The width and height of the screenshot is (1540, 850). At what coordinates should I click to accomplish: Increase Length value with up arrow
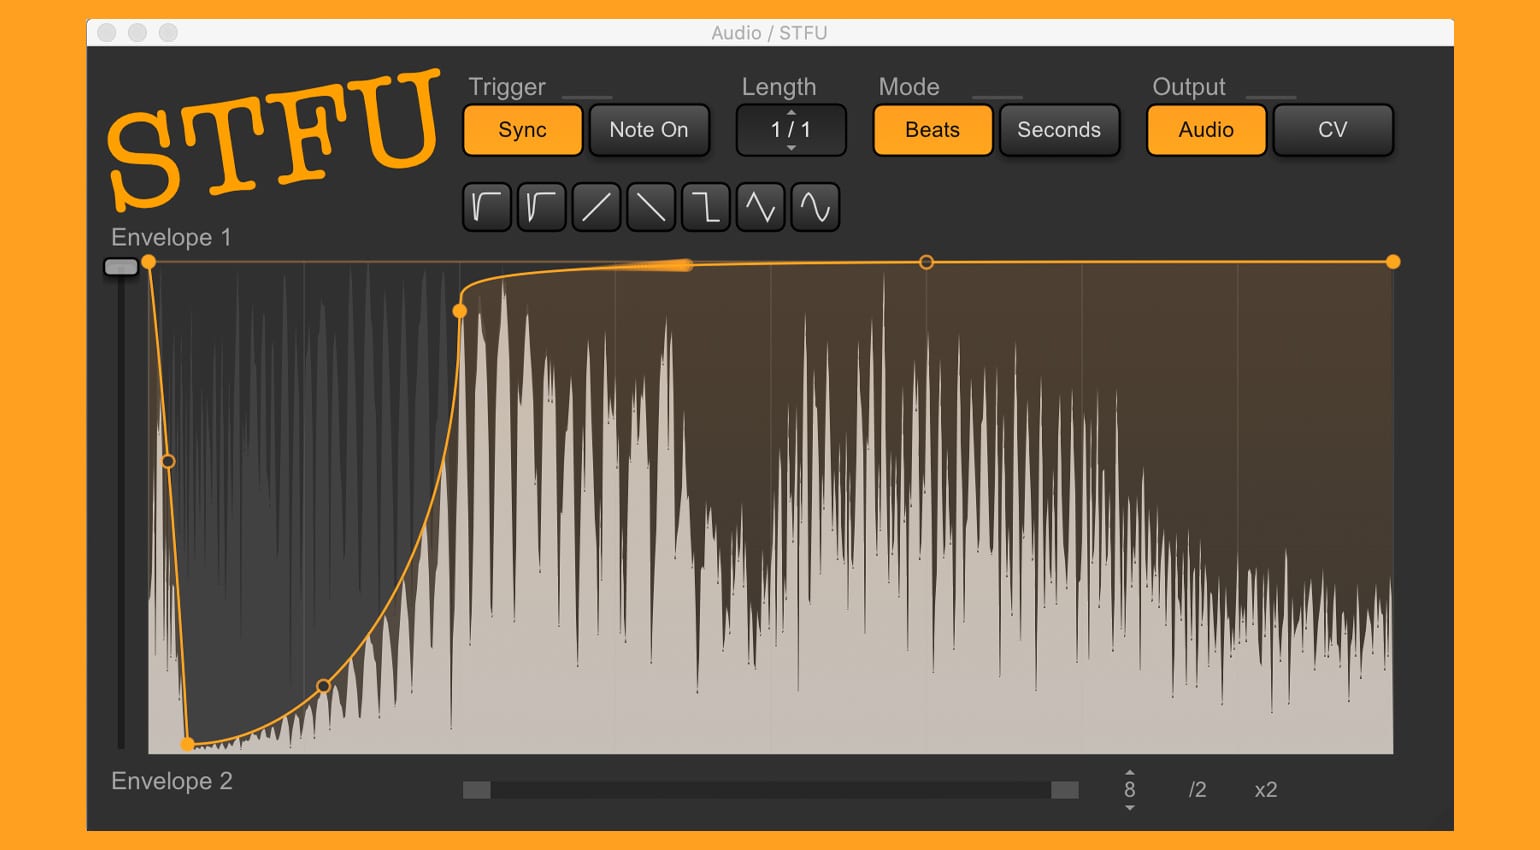click(791, 112)
